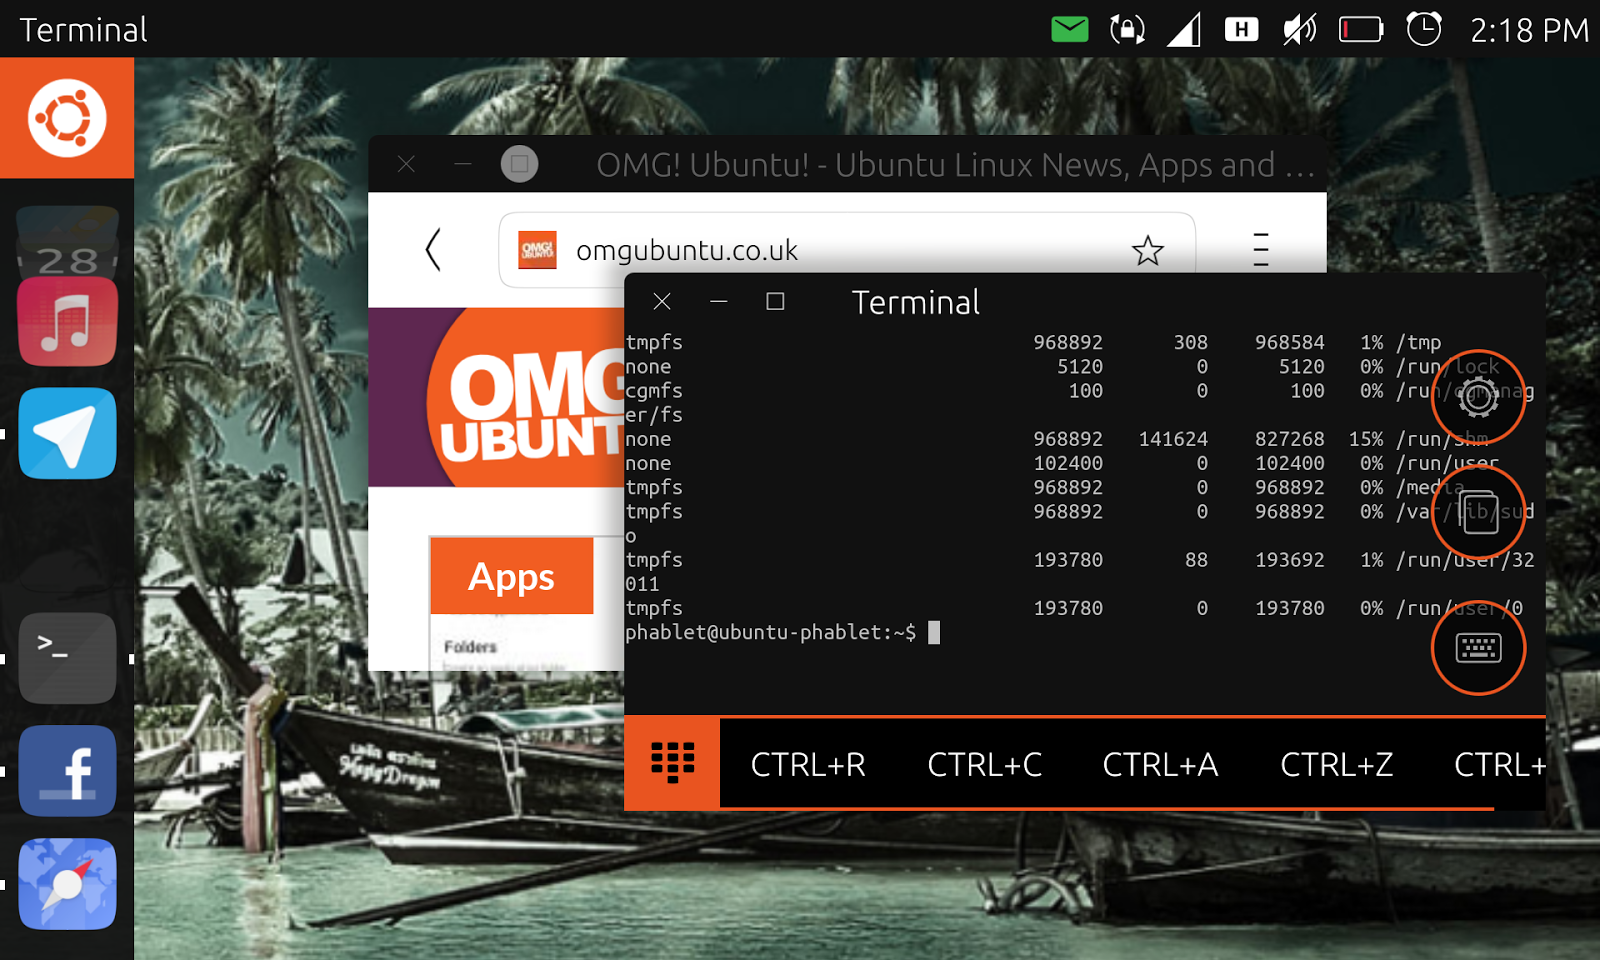
Task: Click the /tmp mount point in output
Action: click(x=1419, y=342)
